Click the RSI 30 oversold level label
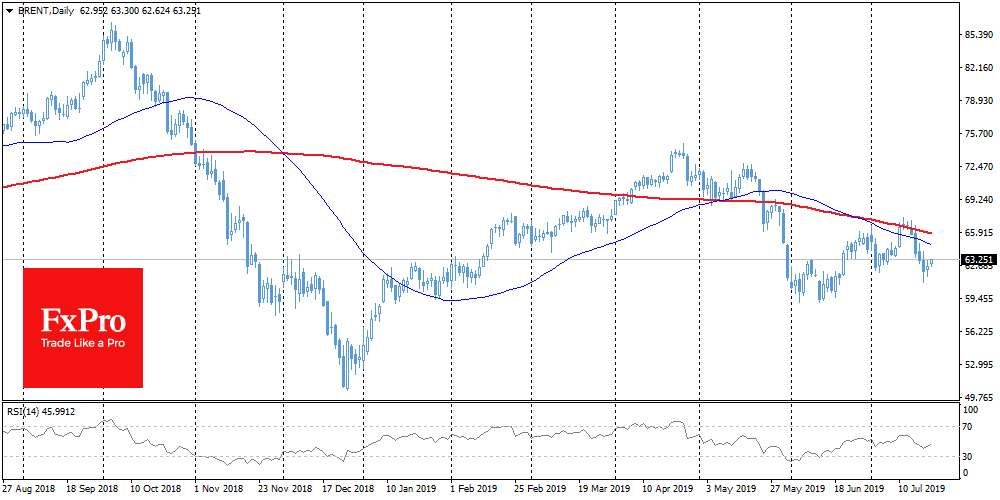Viewport: 1000px width, 500px height. click(x=968, y=457)
